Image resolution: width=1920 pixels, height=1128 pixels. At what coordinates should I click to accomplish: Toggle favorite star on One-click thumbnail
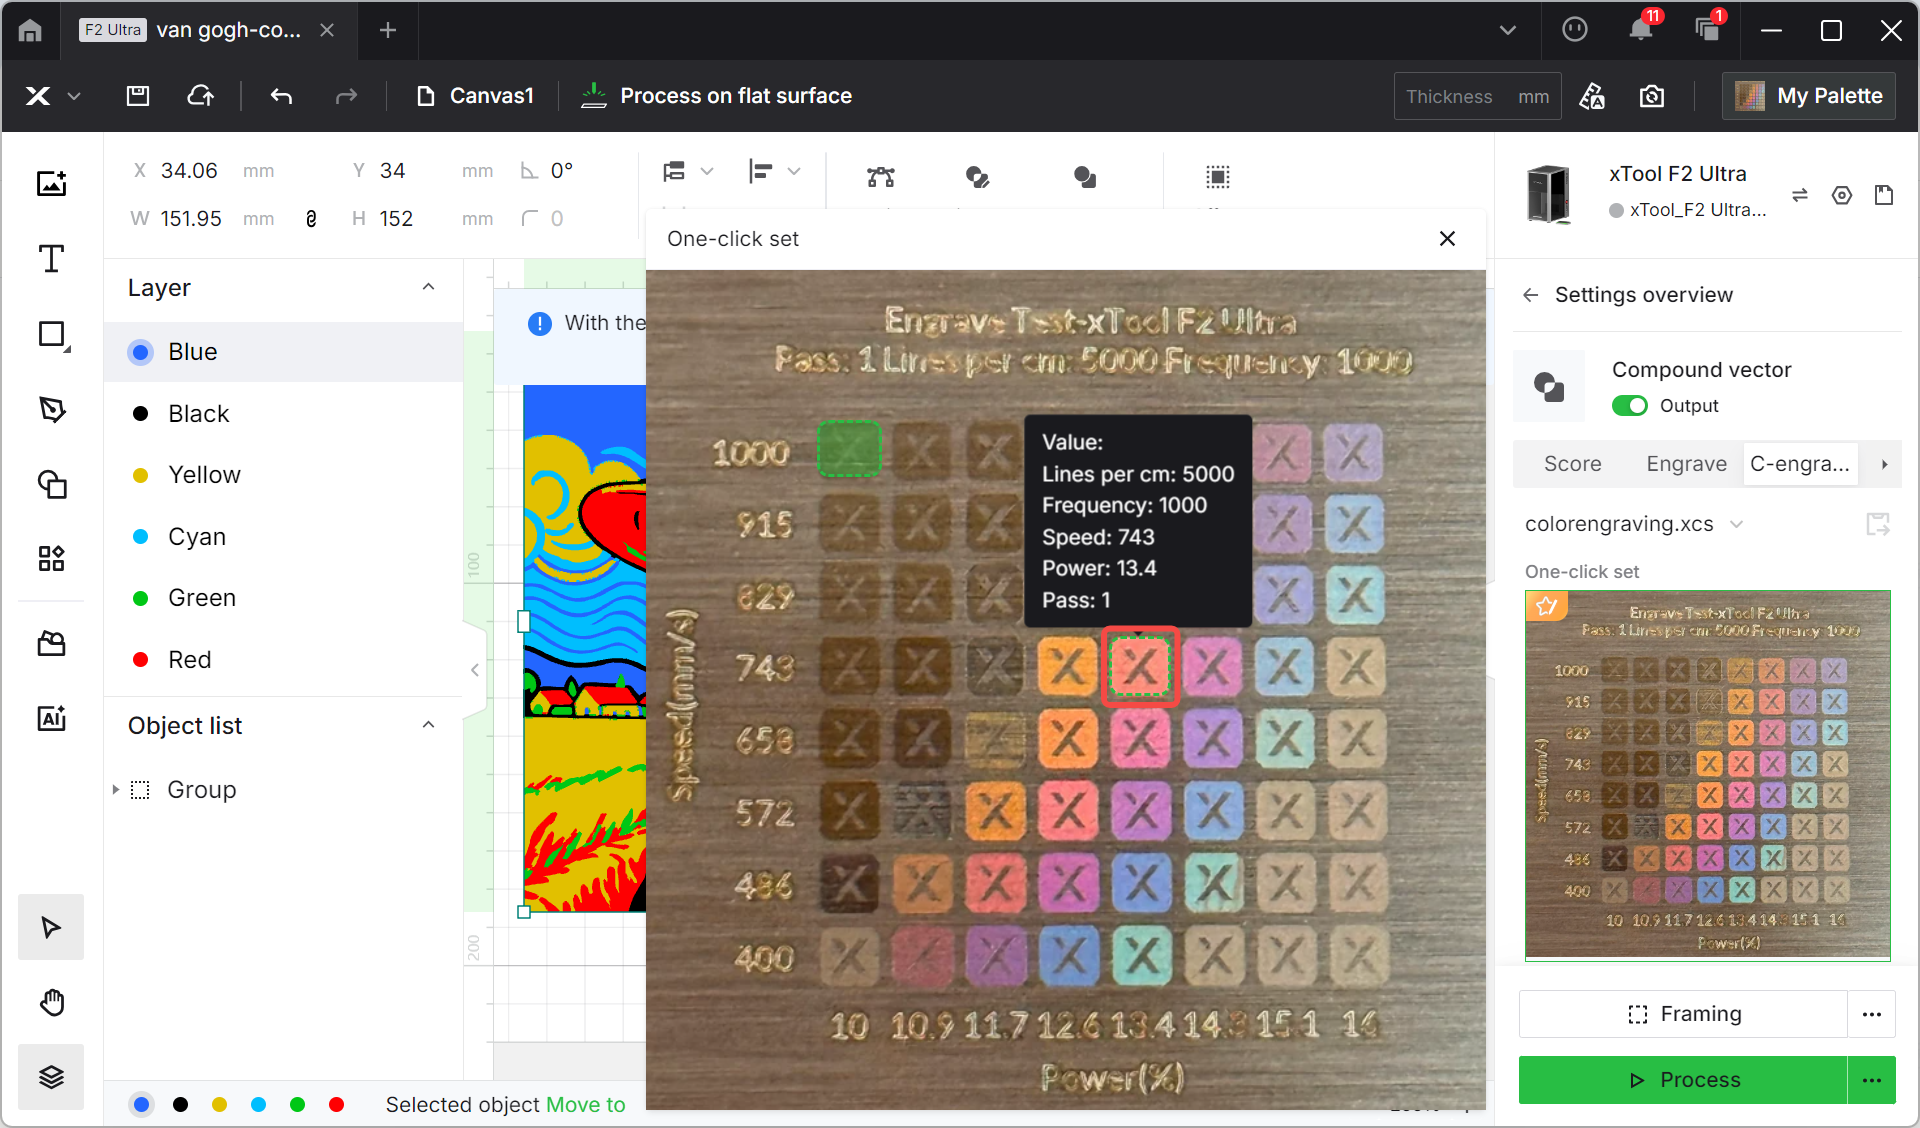(x=1546, y=606)
